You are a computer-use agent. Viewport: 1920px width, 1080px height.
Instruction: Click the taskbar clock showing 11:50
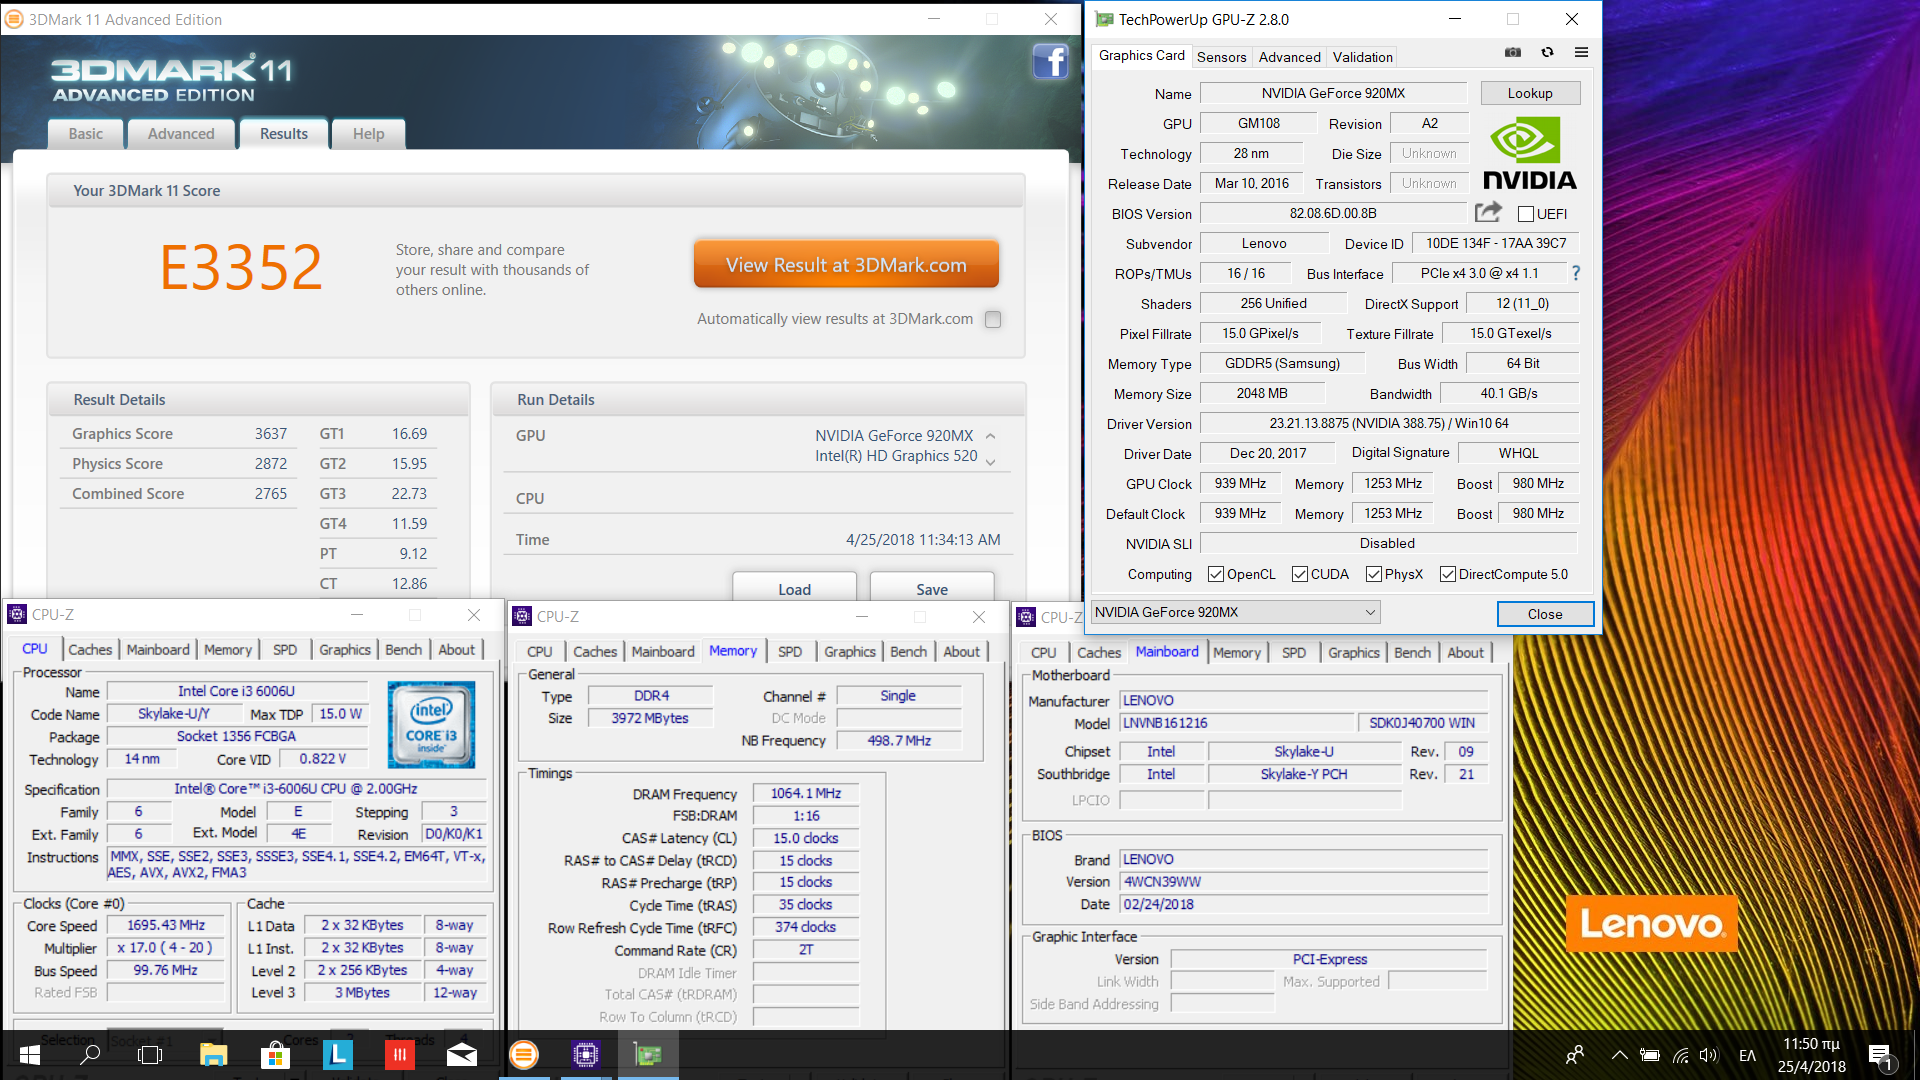[x=1811, y=1055]
